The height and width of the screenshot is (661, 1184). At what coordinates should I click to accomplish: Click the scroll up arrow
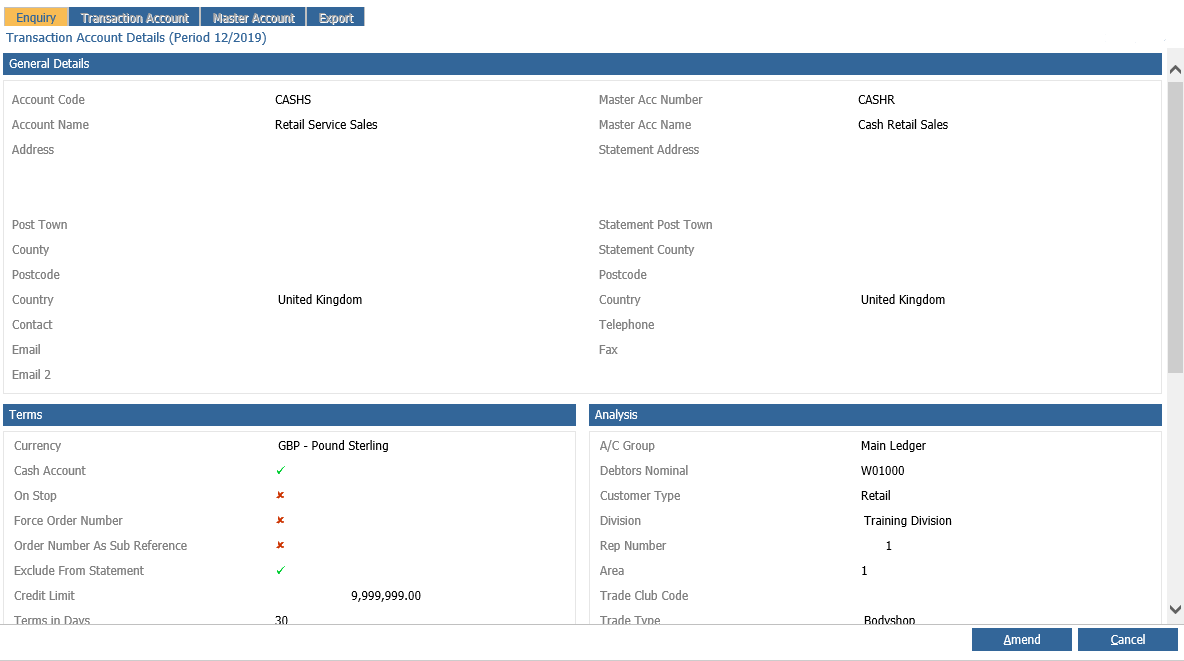[x=1175, y=69]
